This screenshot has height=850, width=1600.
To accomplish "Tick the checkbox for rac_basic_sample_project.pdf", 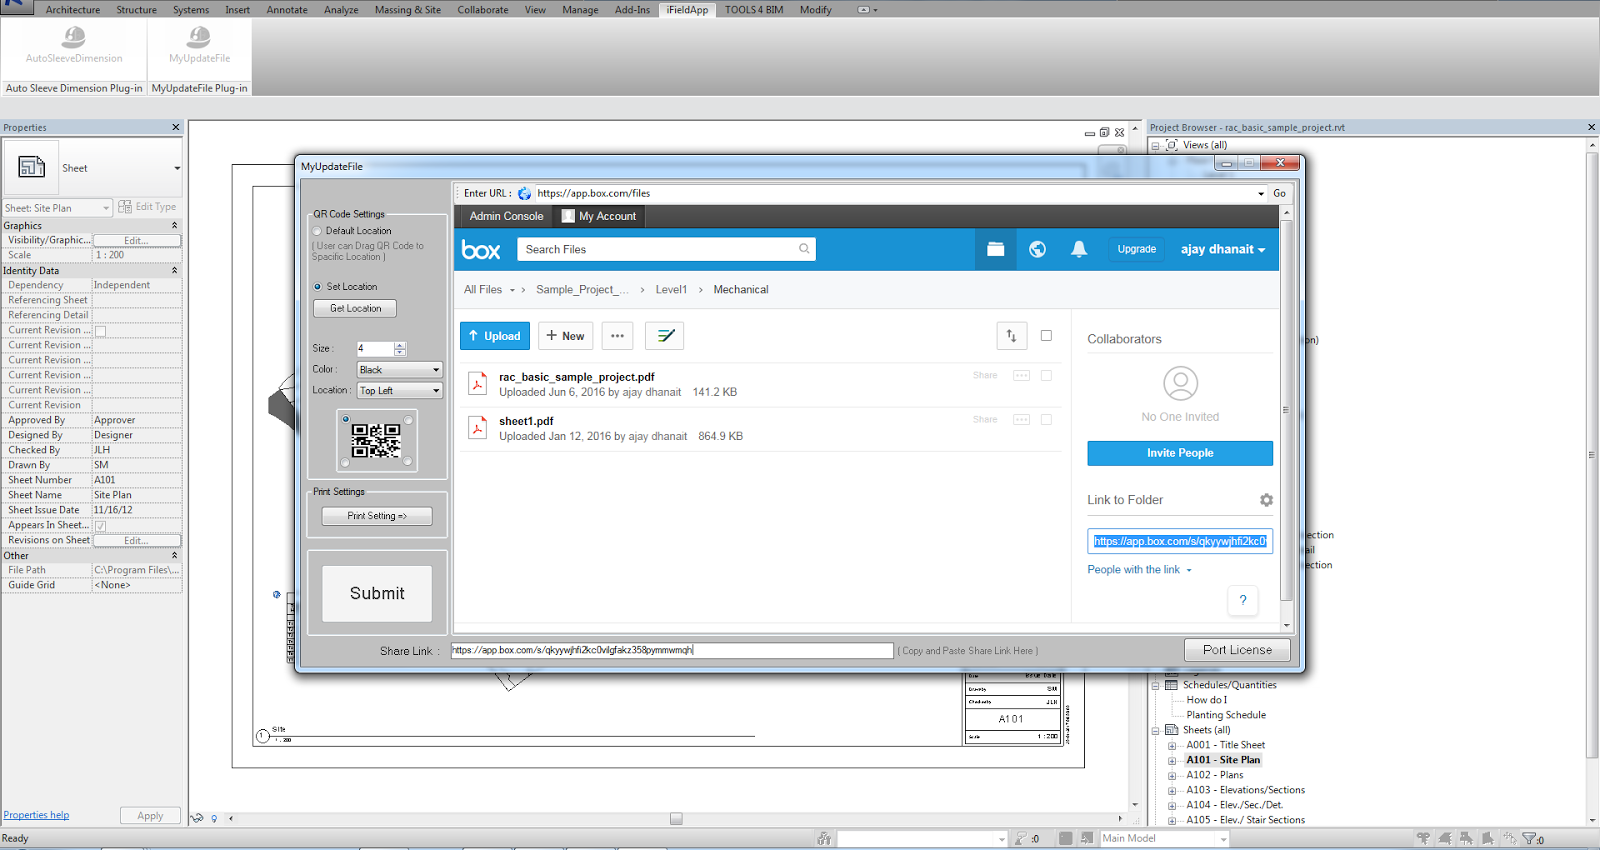I will click(x=1046, y=376).
